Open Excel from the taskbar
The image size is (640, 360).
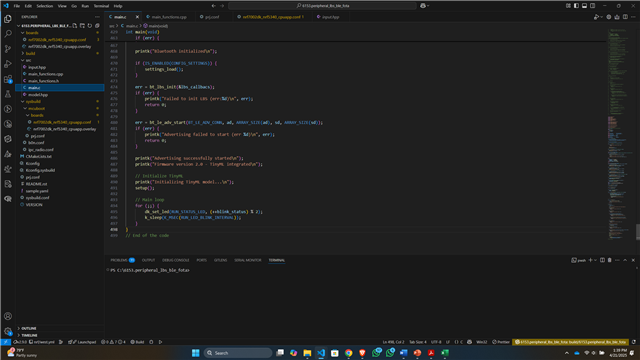click(x=445, y=353)
